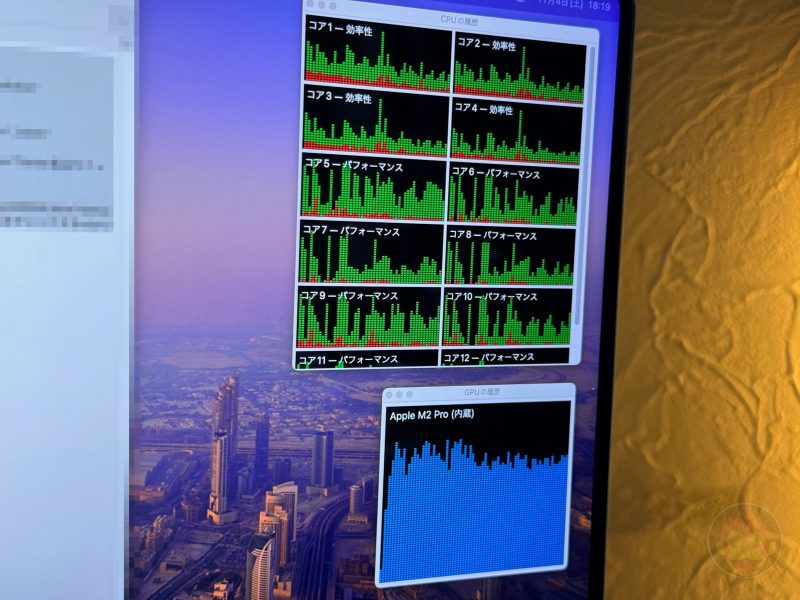Minimize the GPU history window

pyautogui.click(x=399, y=393)
